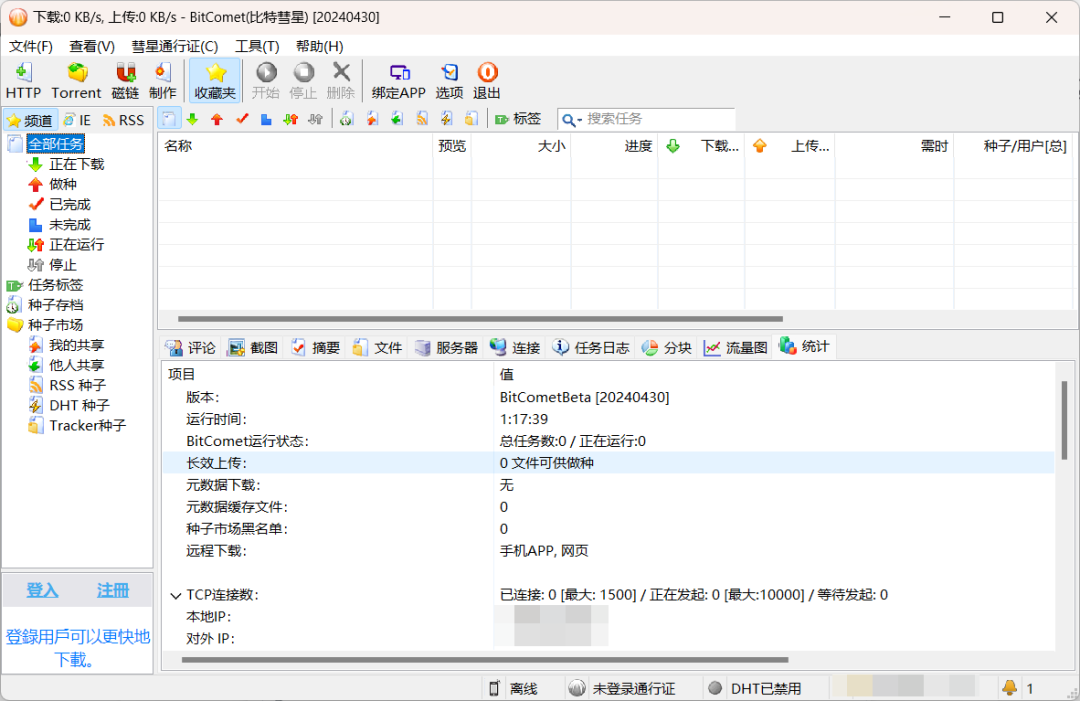Viewport: 1080px width, 701px height.
Task: Click the 停止 stop toolbar button
Action: point(303,81)
